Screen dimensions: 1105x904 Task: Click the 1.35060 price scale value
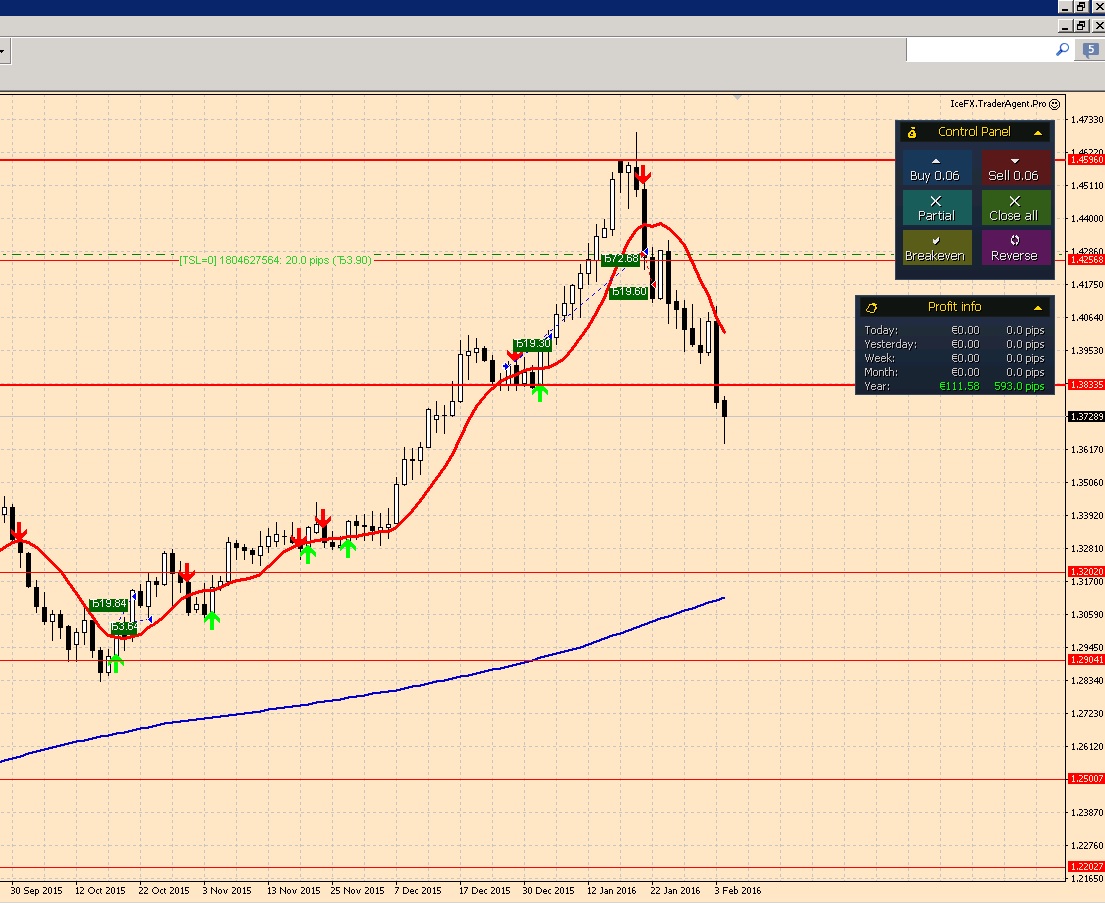click(x=1087, y=483)
